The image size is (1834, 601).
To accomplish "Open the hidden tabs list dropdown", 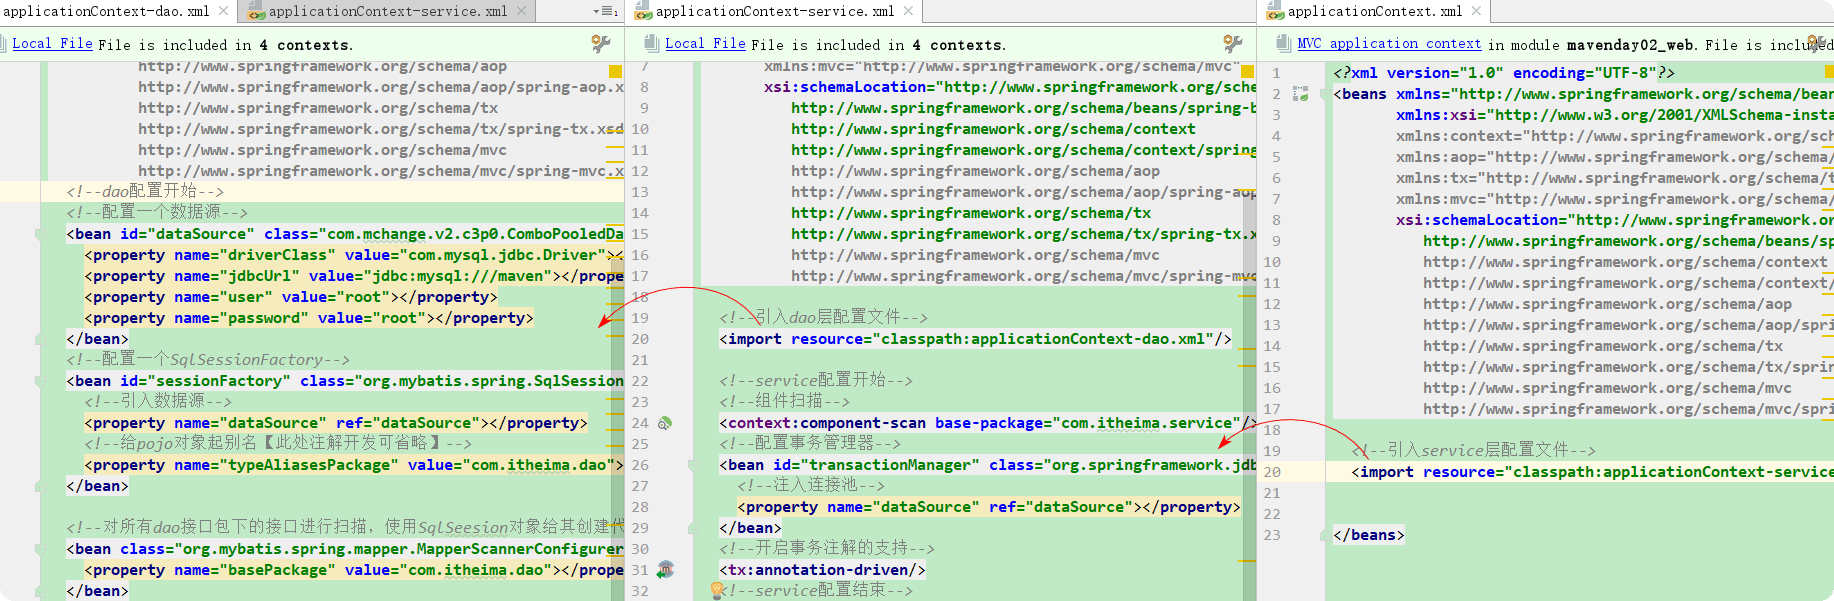I will [x=605, y=11].
